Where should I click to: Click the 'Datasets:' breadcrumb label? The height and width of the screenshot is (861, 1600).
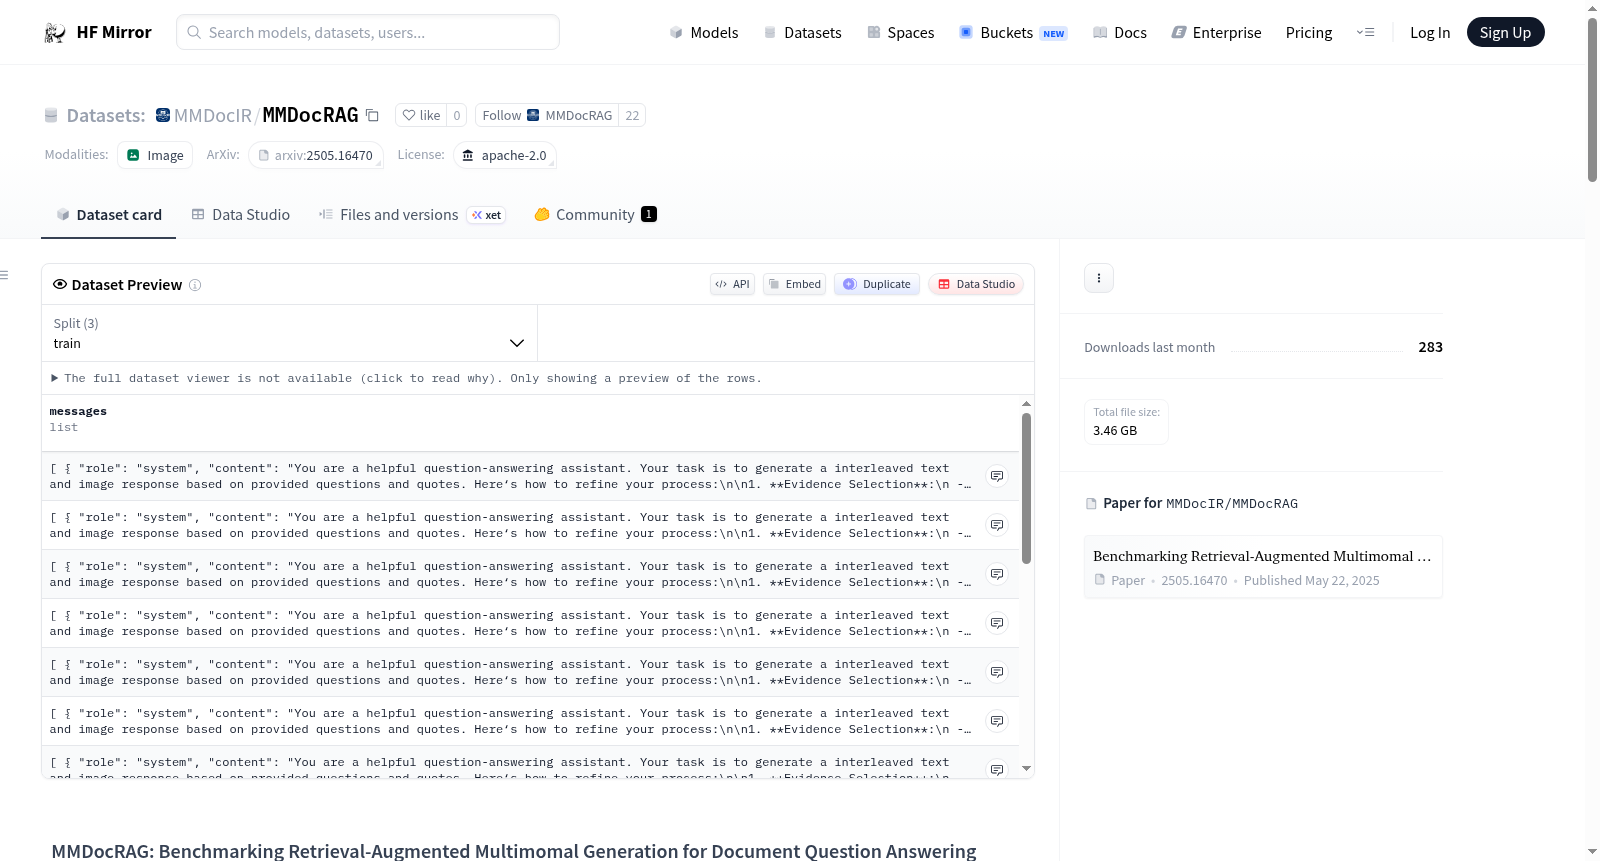(x=106, y=115)
